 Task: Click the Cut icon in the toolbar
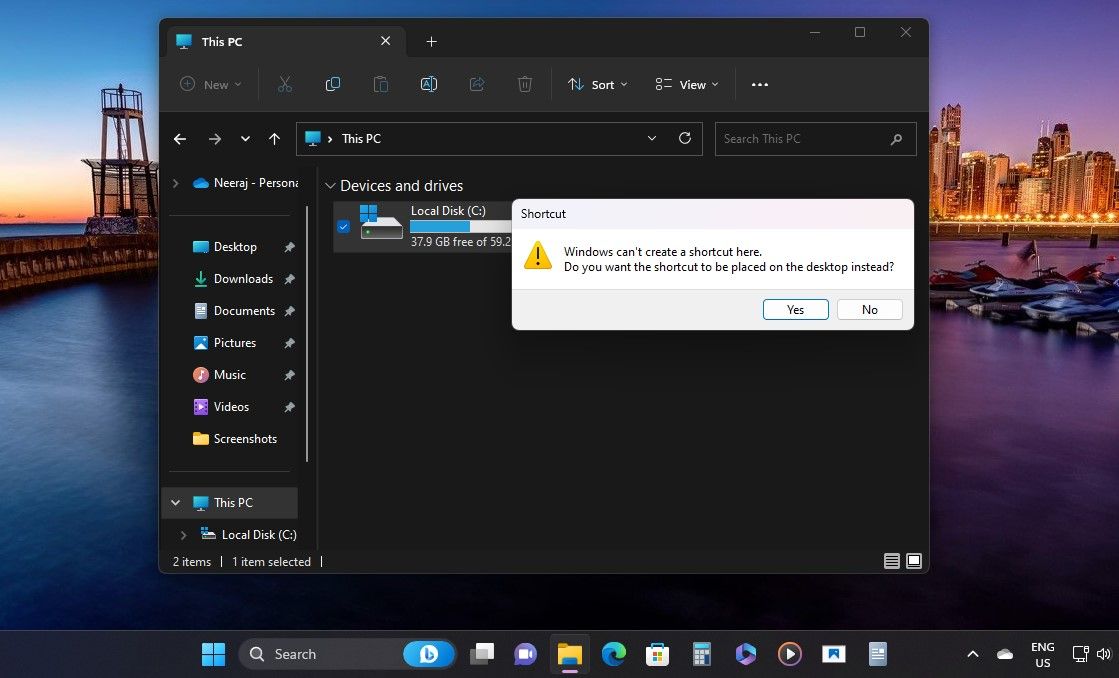(285, 84)
